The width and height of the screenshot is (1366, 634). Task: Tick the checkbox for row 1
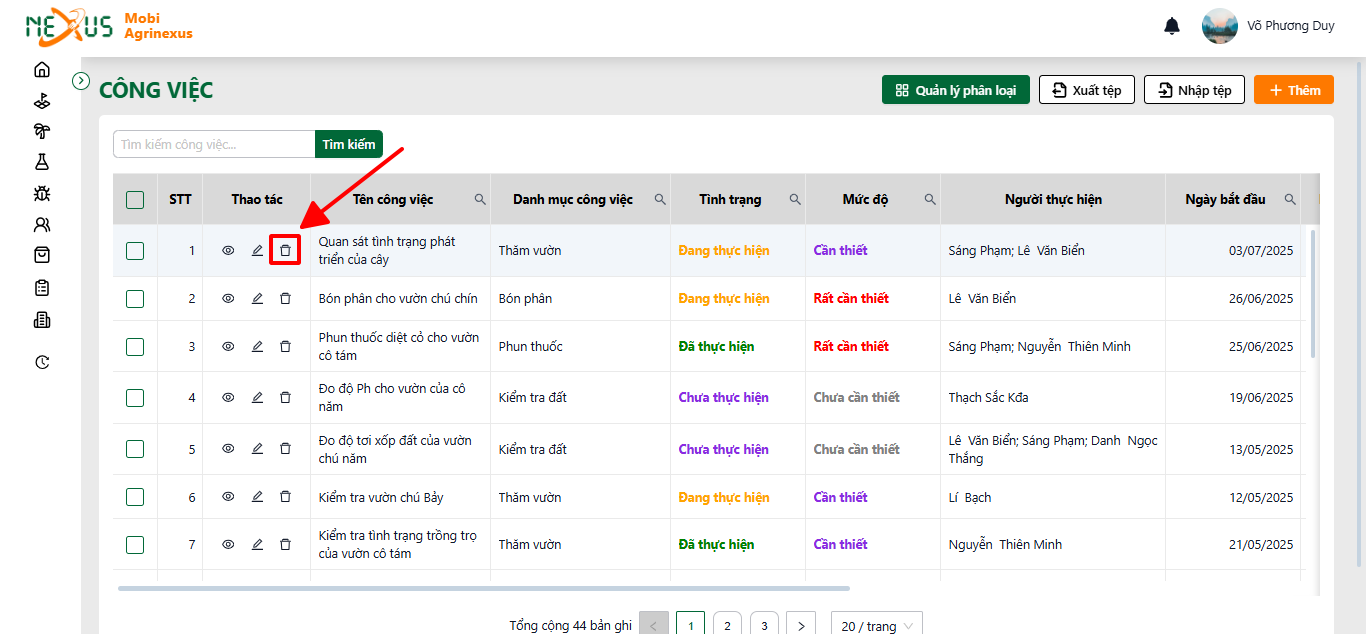coord(135,251)
